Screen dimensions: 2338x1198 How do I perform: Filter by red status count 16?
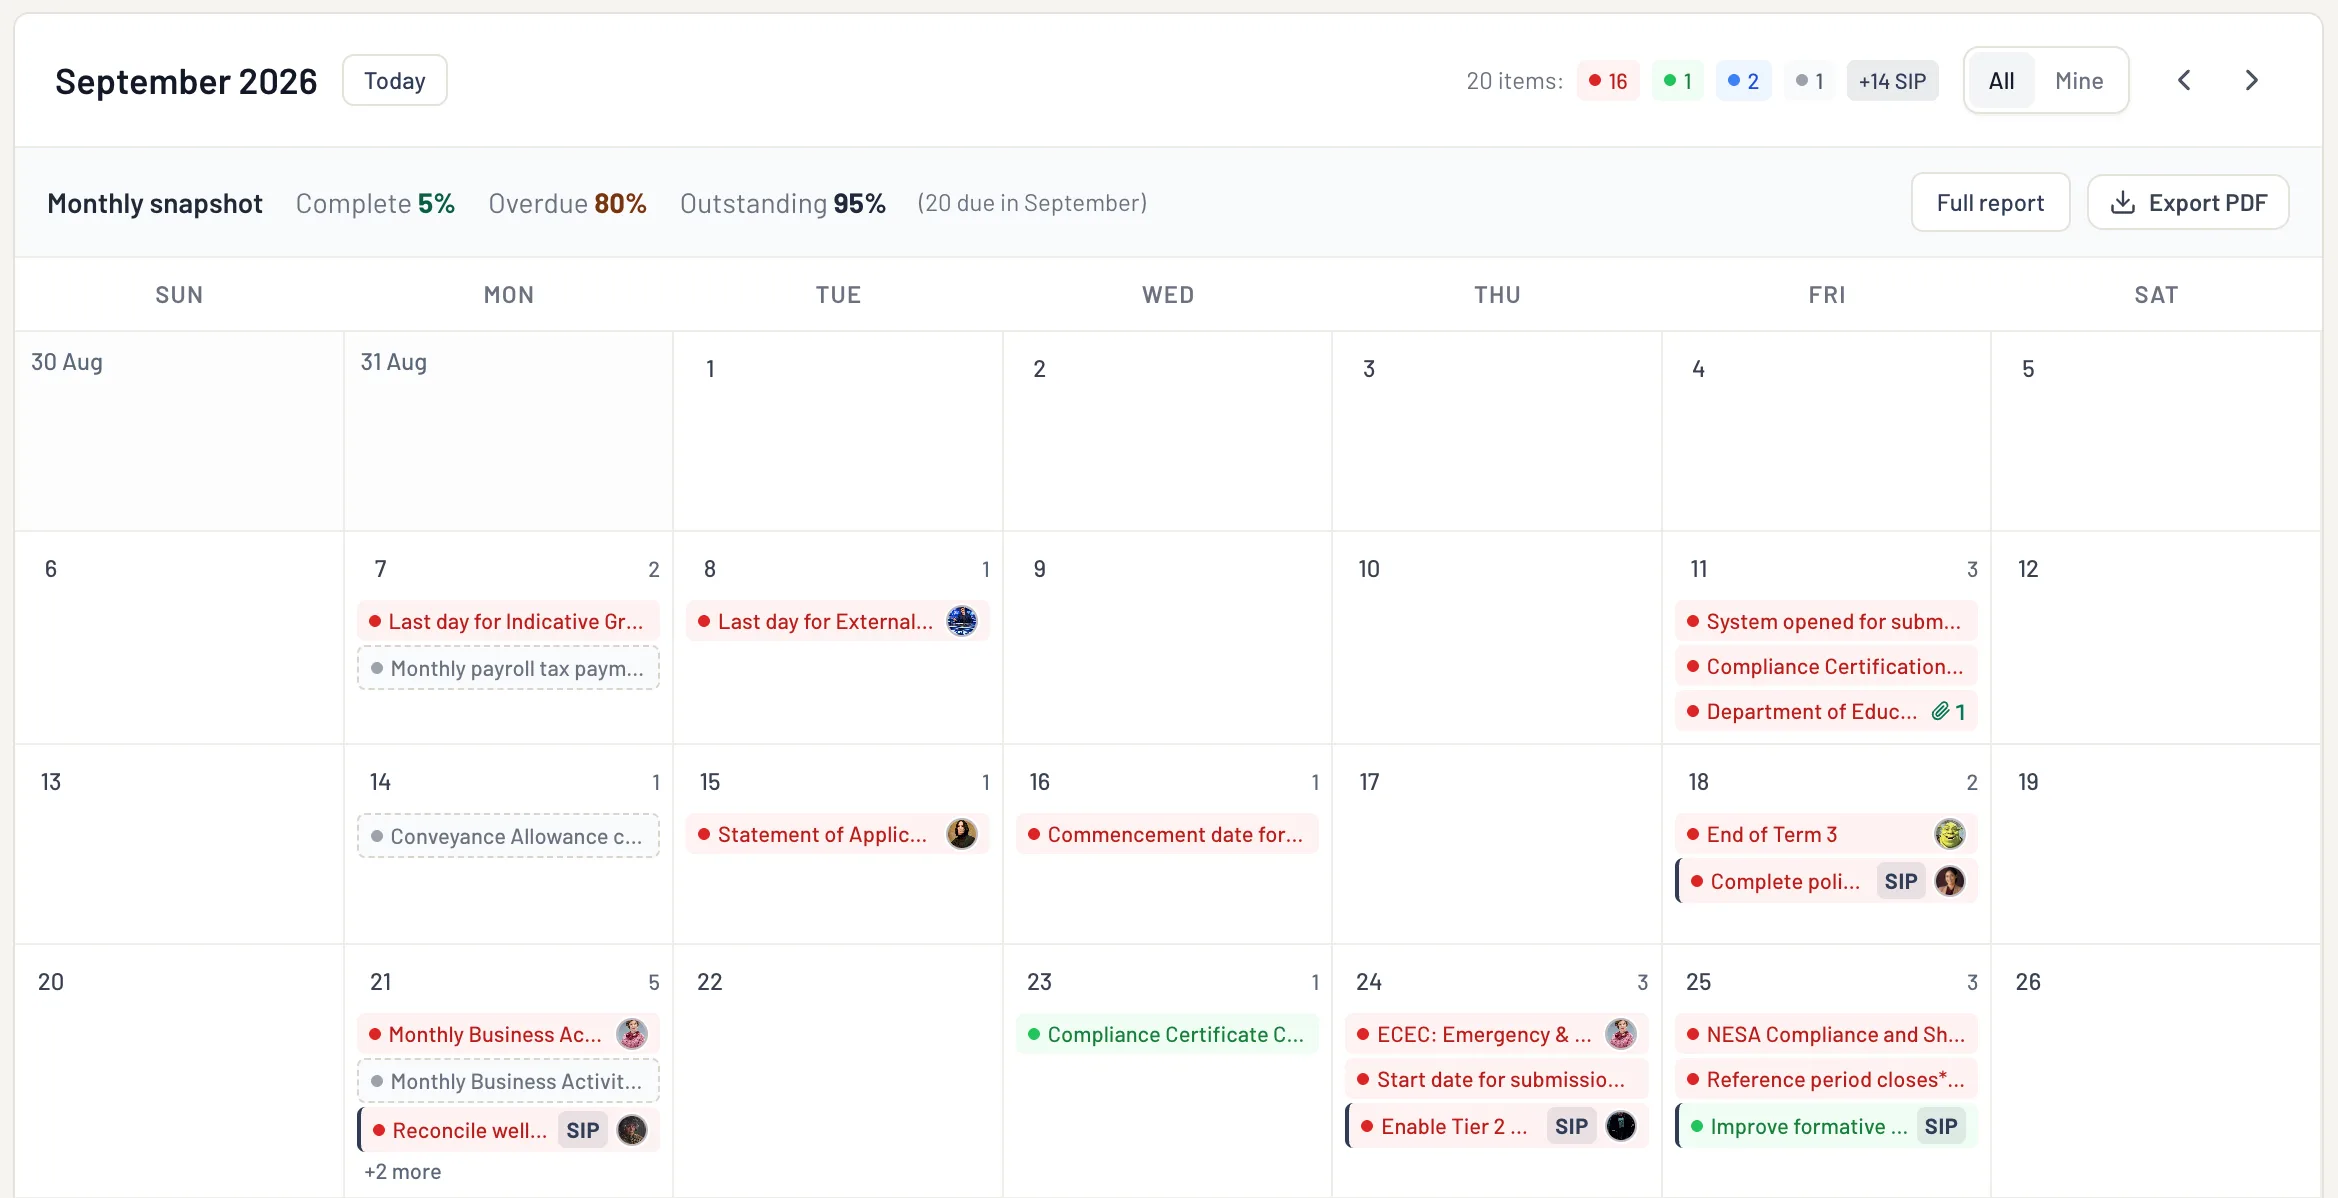(x=1608, y=81)
